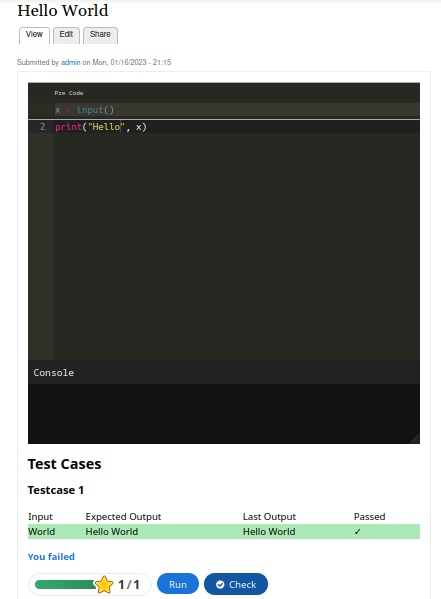
Task: Click the 'Pre Code' label
Action: pos(69,93)
